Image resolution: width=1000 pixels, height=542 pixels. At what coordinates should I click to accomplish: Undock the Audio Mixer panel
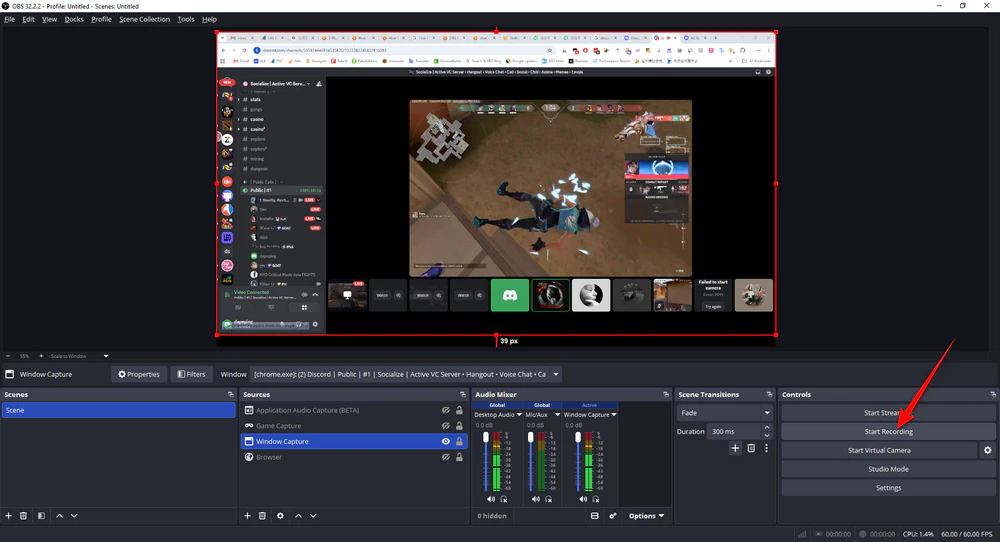pos(666,395)
